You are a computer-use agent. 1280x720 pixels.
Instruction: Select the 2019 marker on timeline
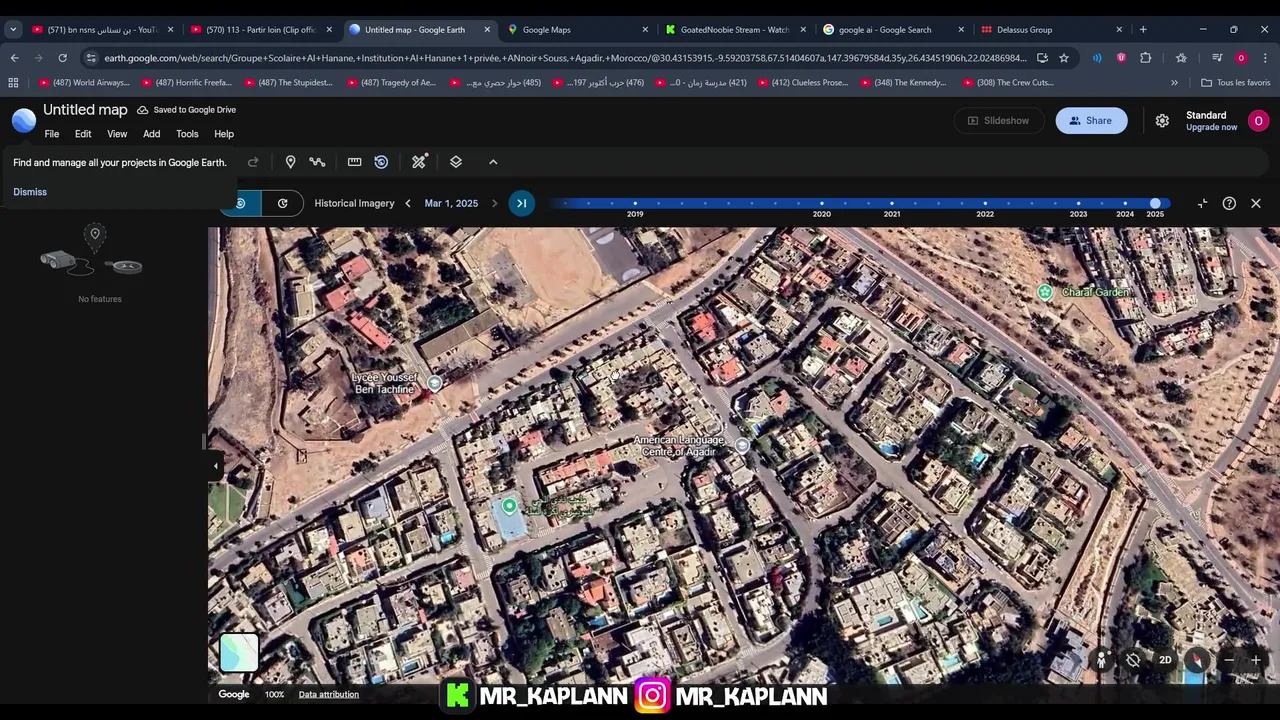coord(635,204)
